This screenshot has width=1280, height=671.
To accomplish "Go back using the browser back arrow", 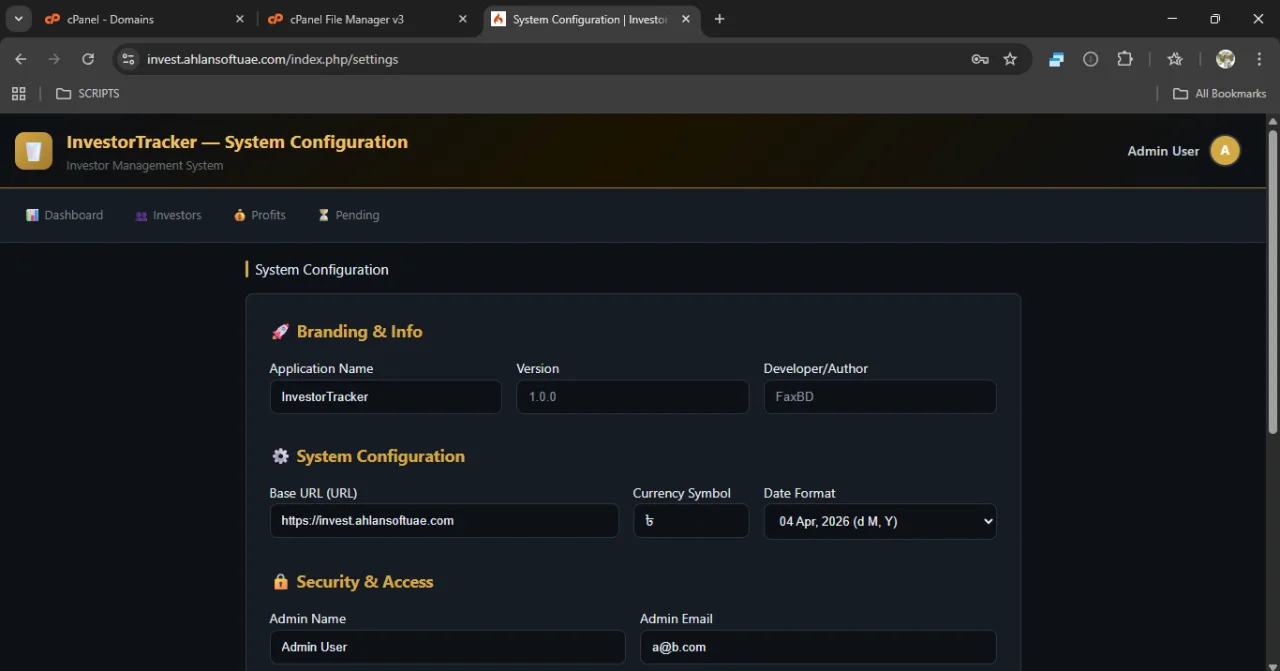I will click(x=21, y=59).
